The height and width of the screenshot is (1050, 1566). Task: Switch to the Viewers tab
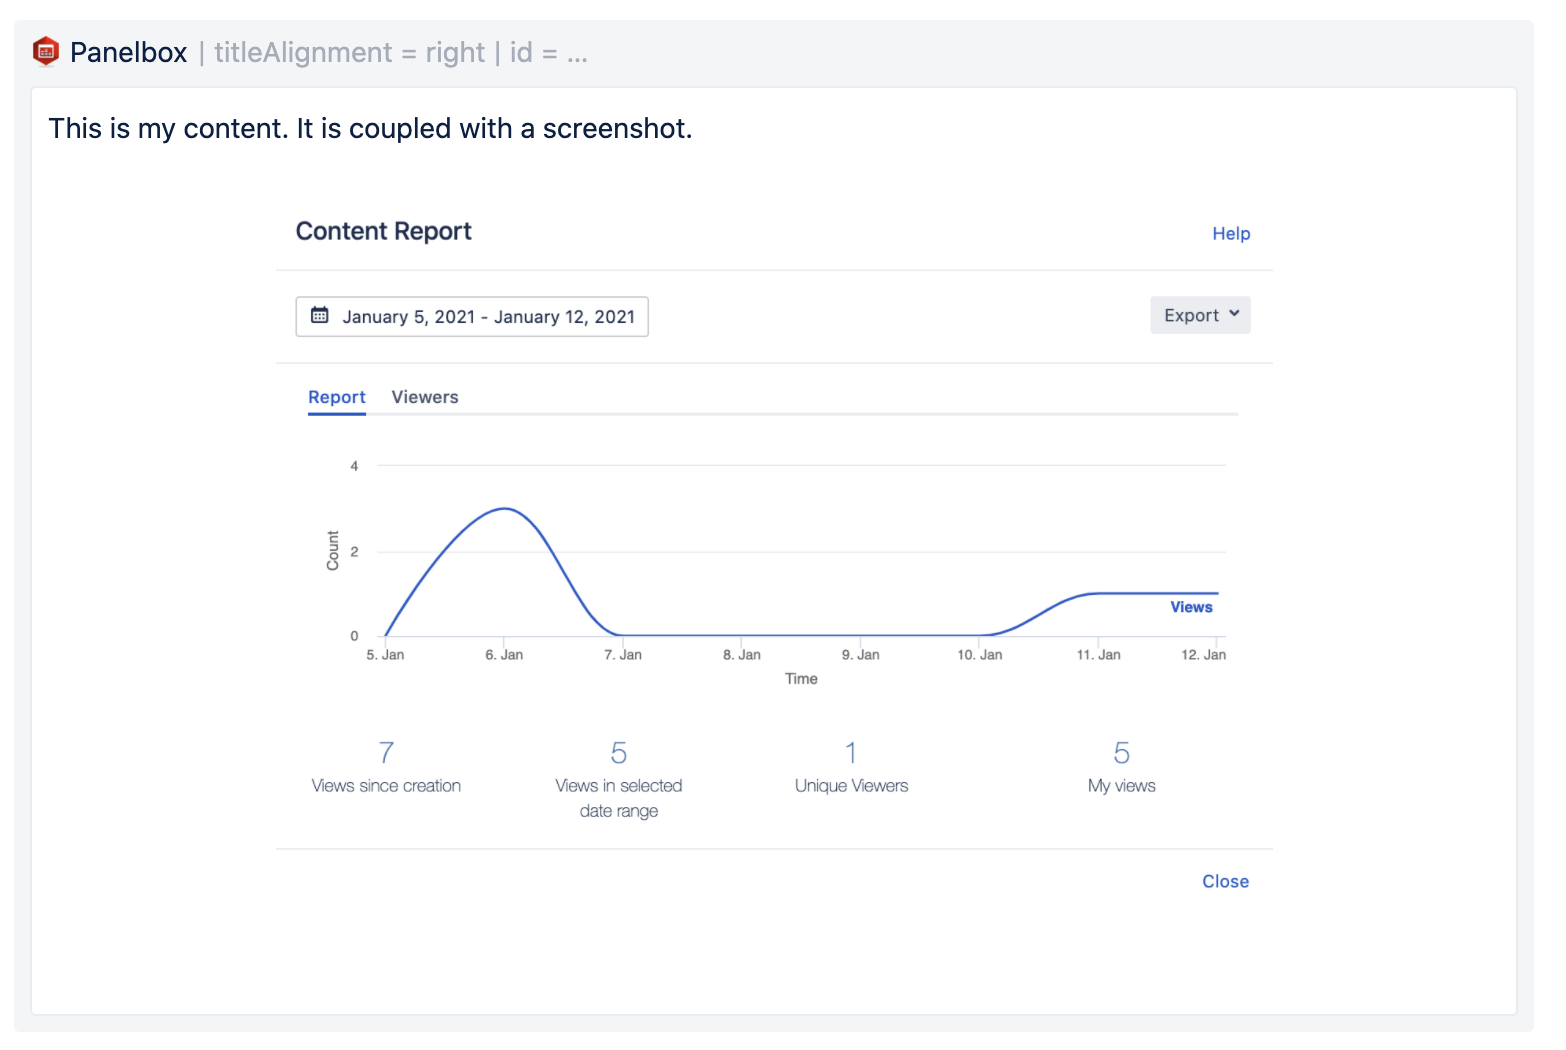(x=424, y=397)
